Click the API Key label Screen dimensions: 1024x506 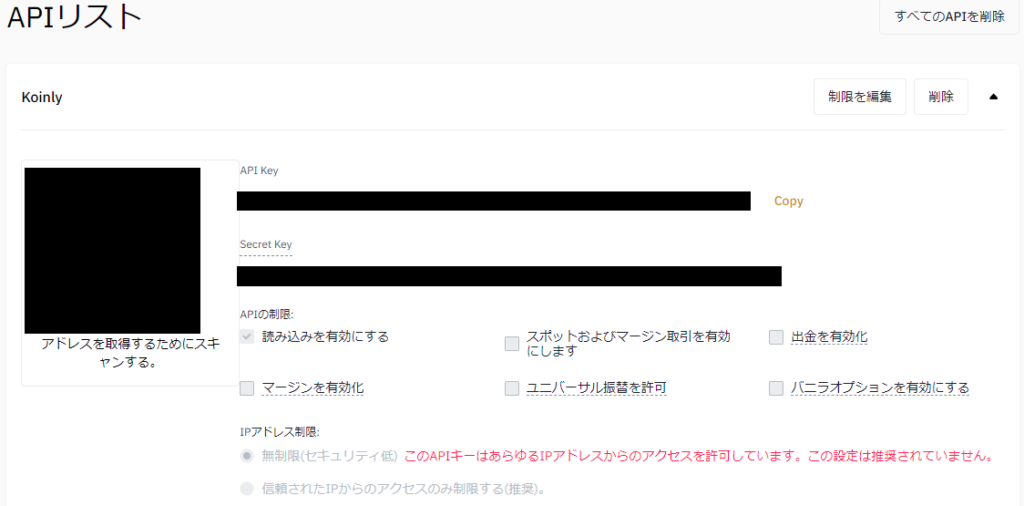click(259, 170)
